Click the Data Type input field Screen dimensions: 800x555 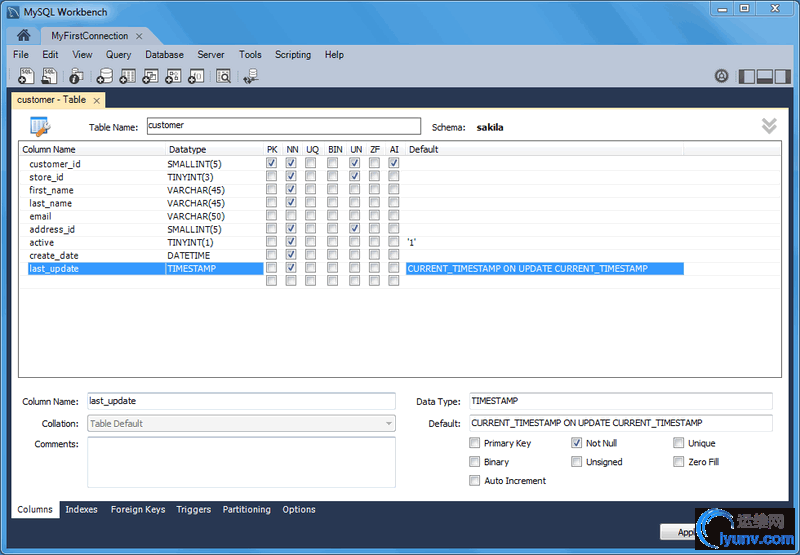point(621,401)
